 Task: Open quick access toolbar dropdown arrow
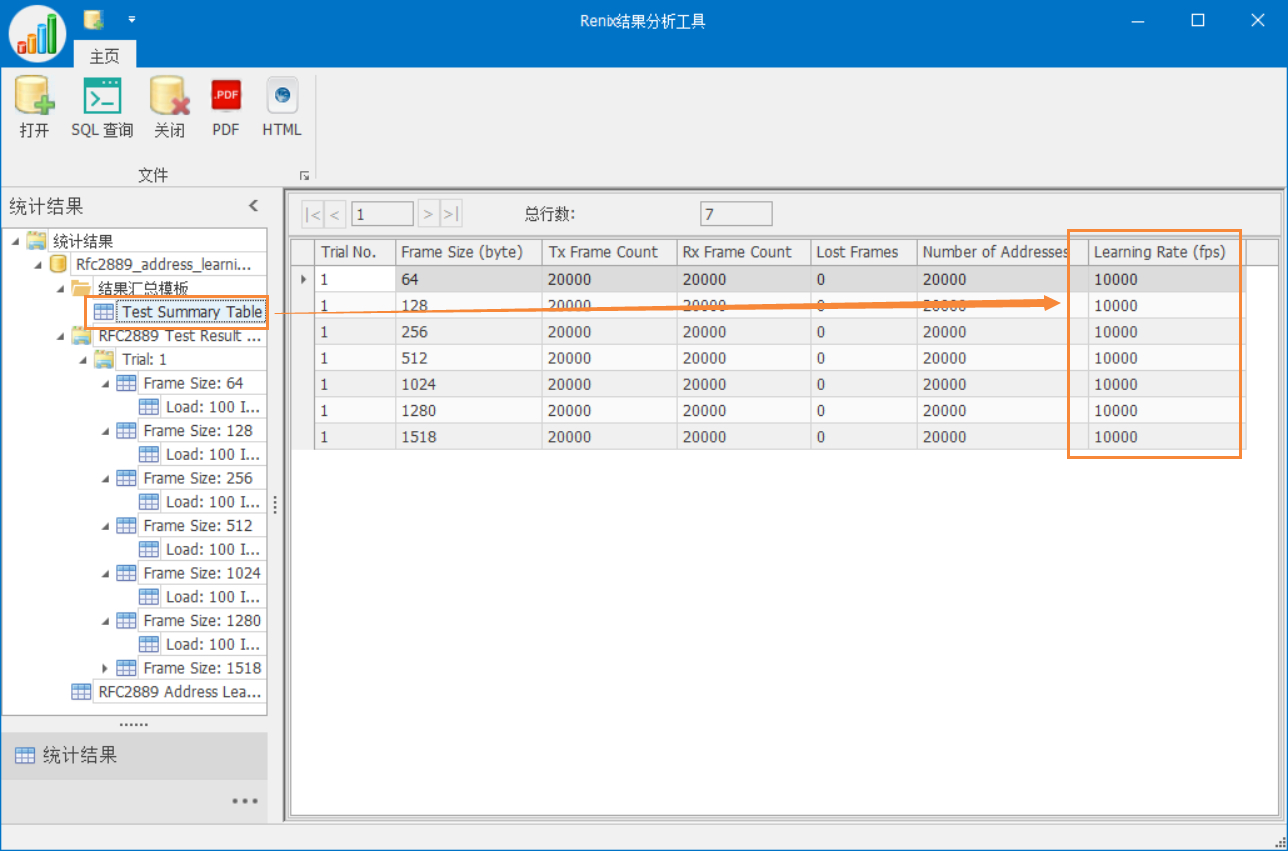pos(132,19)
